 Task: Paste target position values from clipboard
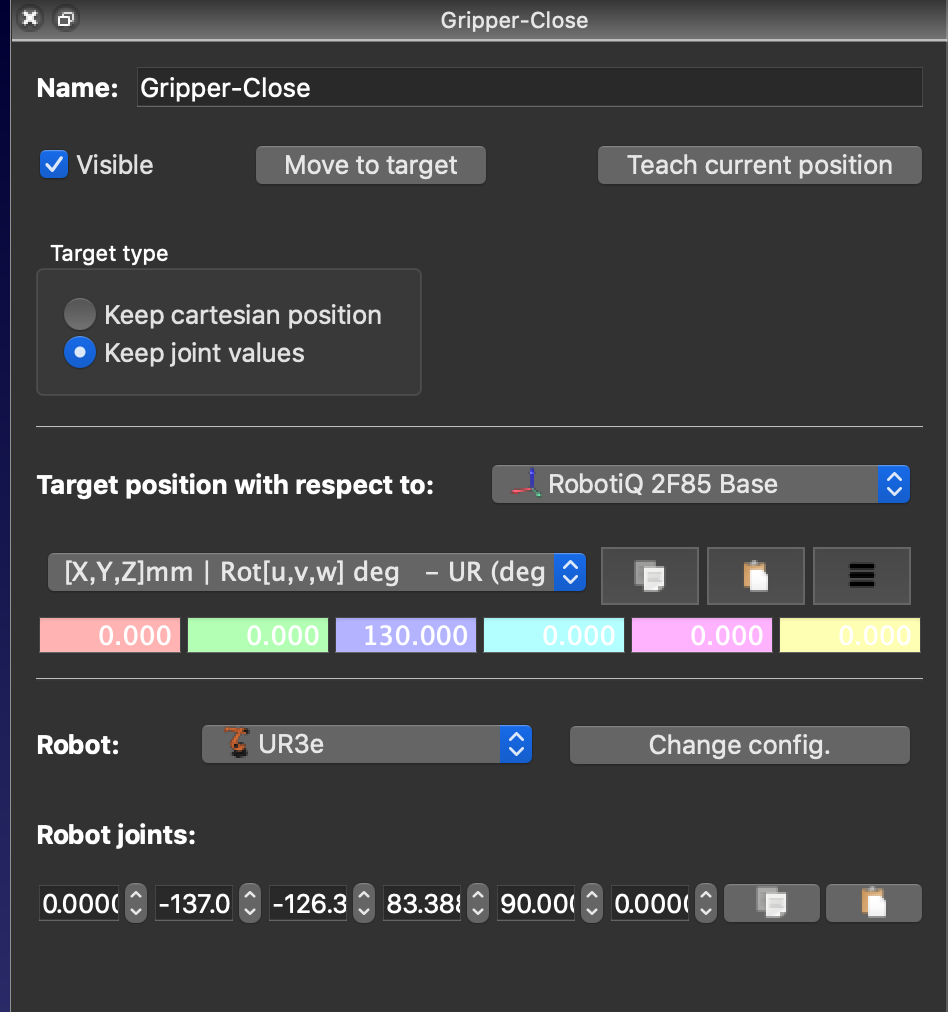(755, 576)
